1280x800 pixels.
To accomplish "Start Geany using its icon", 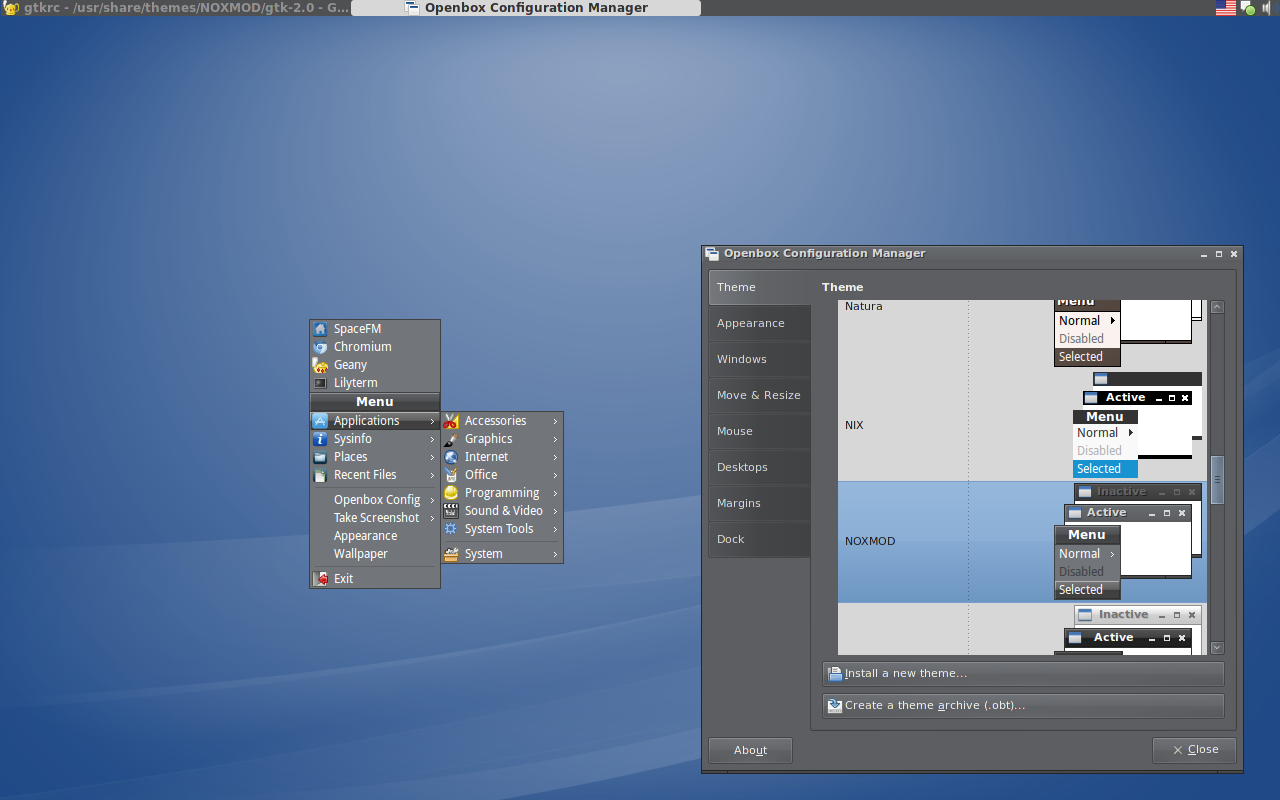I will (320, 365).
